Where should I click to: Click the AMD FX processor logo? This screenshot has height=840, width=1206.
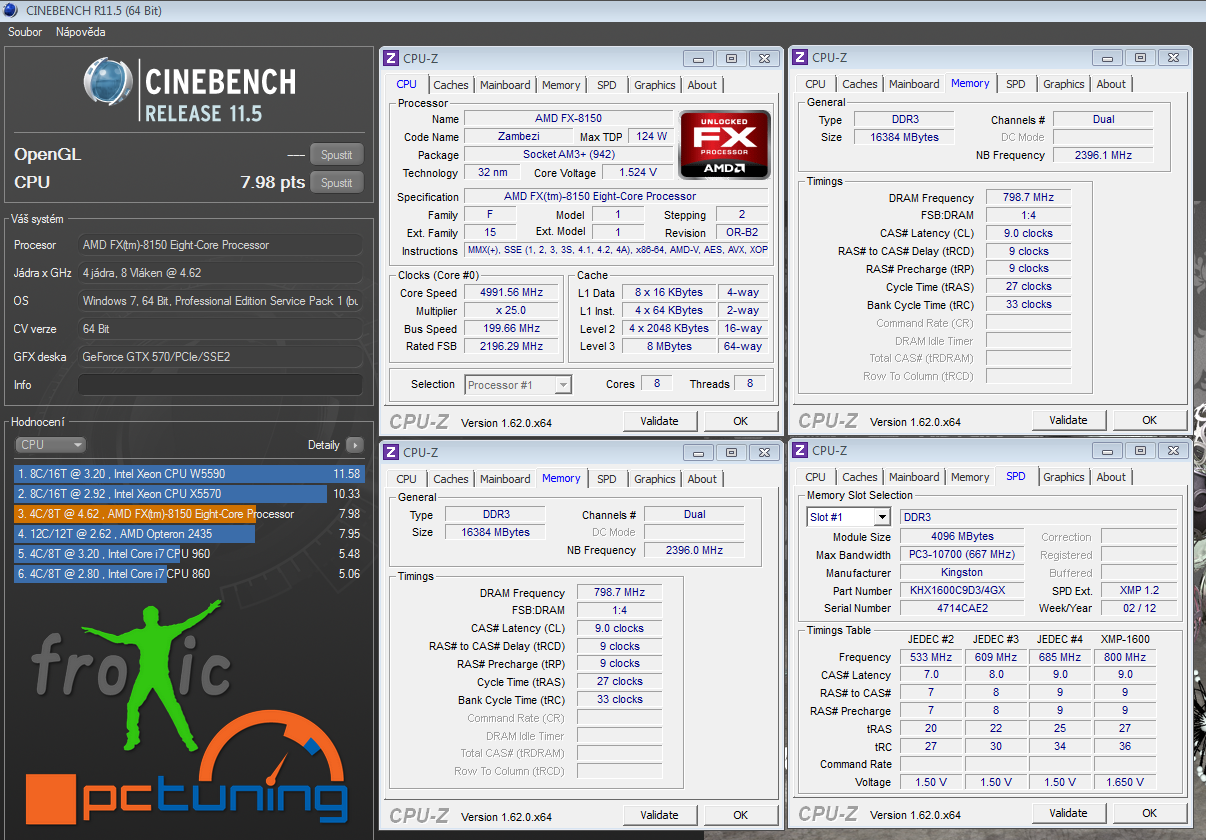coord(725,145)
